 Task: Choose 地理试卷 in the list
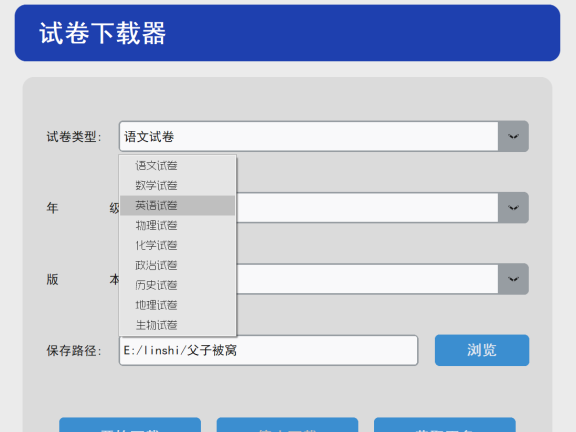177,305
